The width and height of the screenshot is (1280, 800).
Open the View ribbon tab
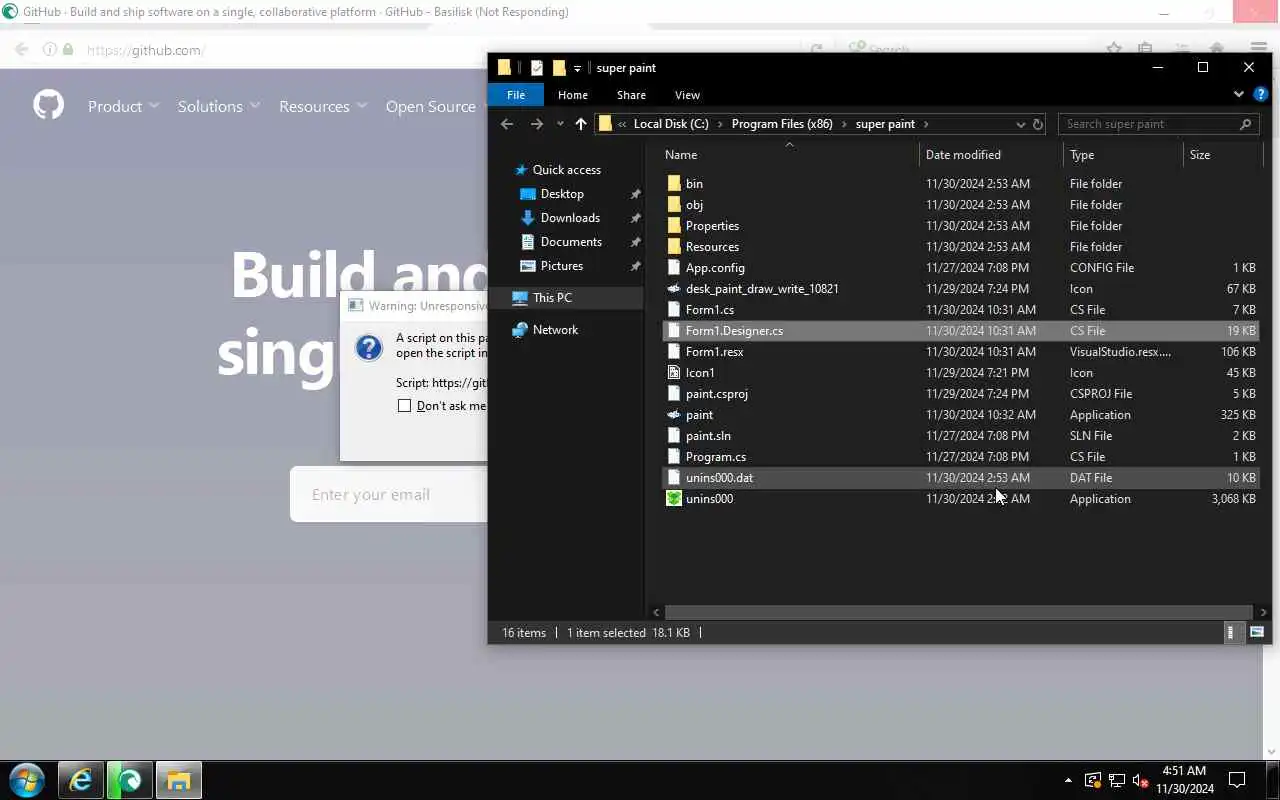(687, 95)
